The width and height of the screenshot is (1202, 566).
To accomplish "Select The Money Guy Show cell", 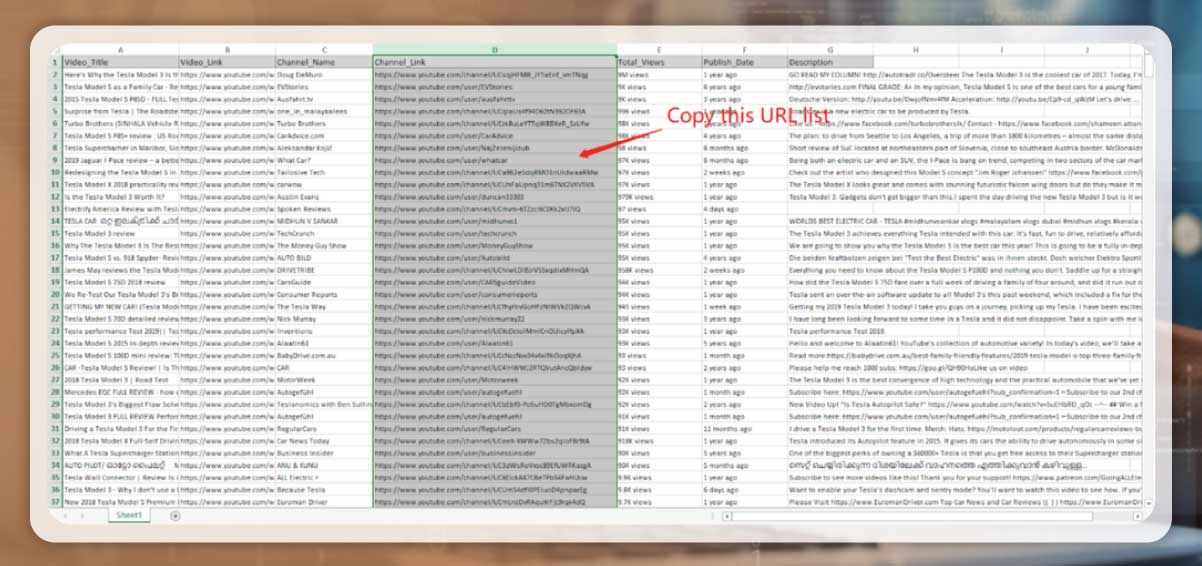I will 324,246.
